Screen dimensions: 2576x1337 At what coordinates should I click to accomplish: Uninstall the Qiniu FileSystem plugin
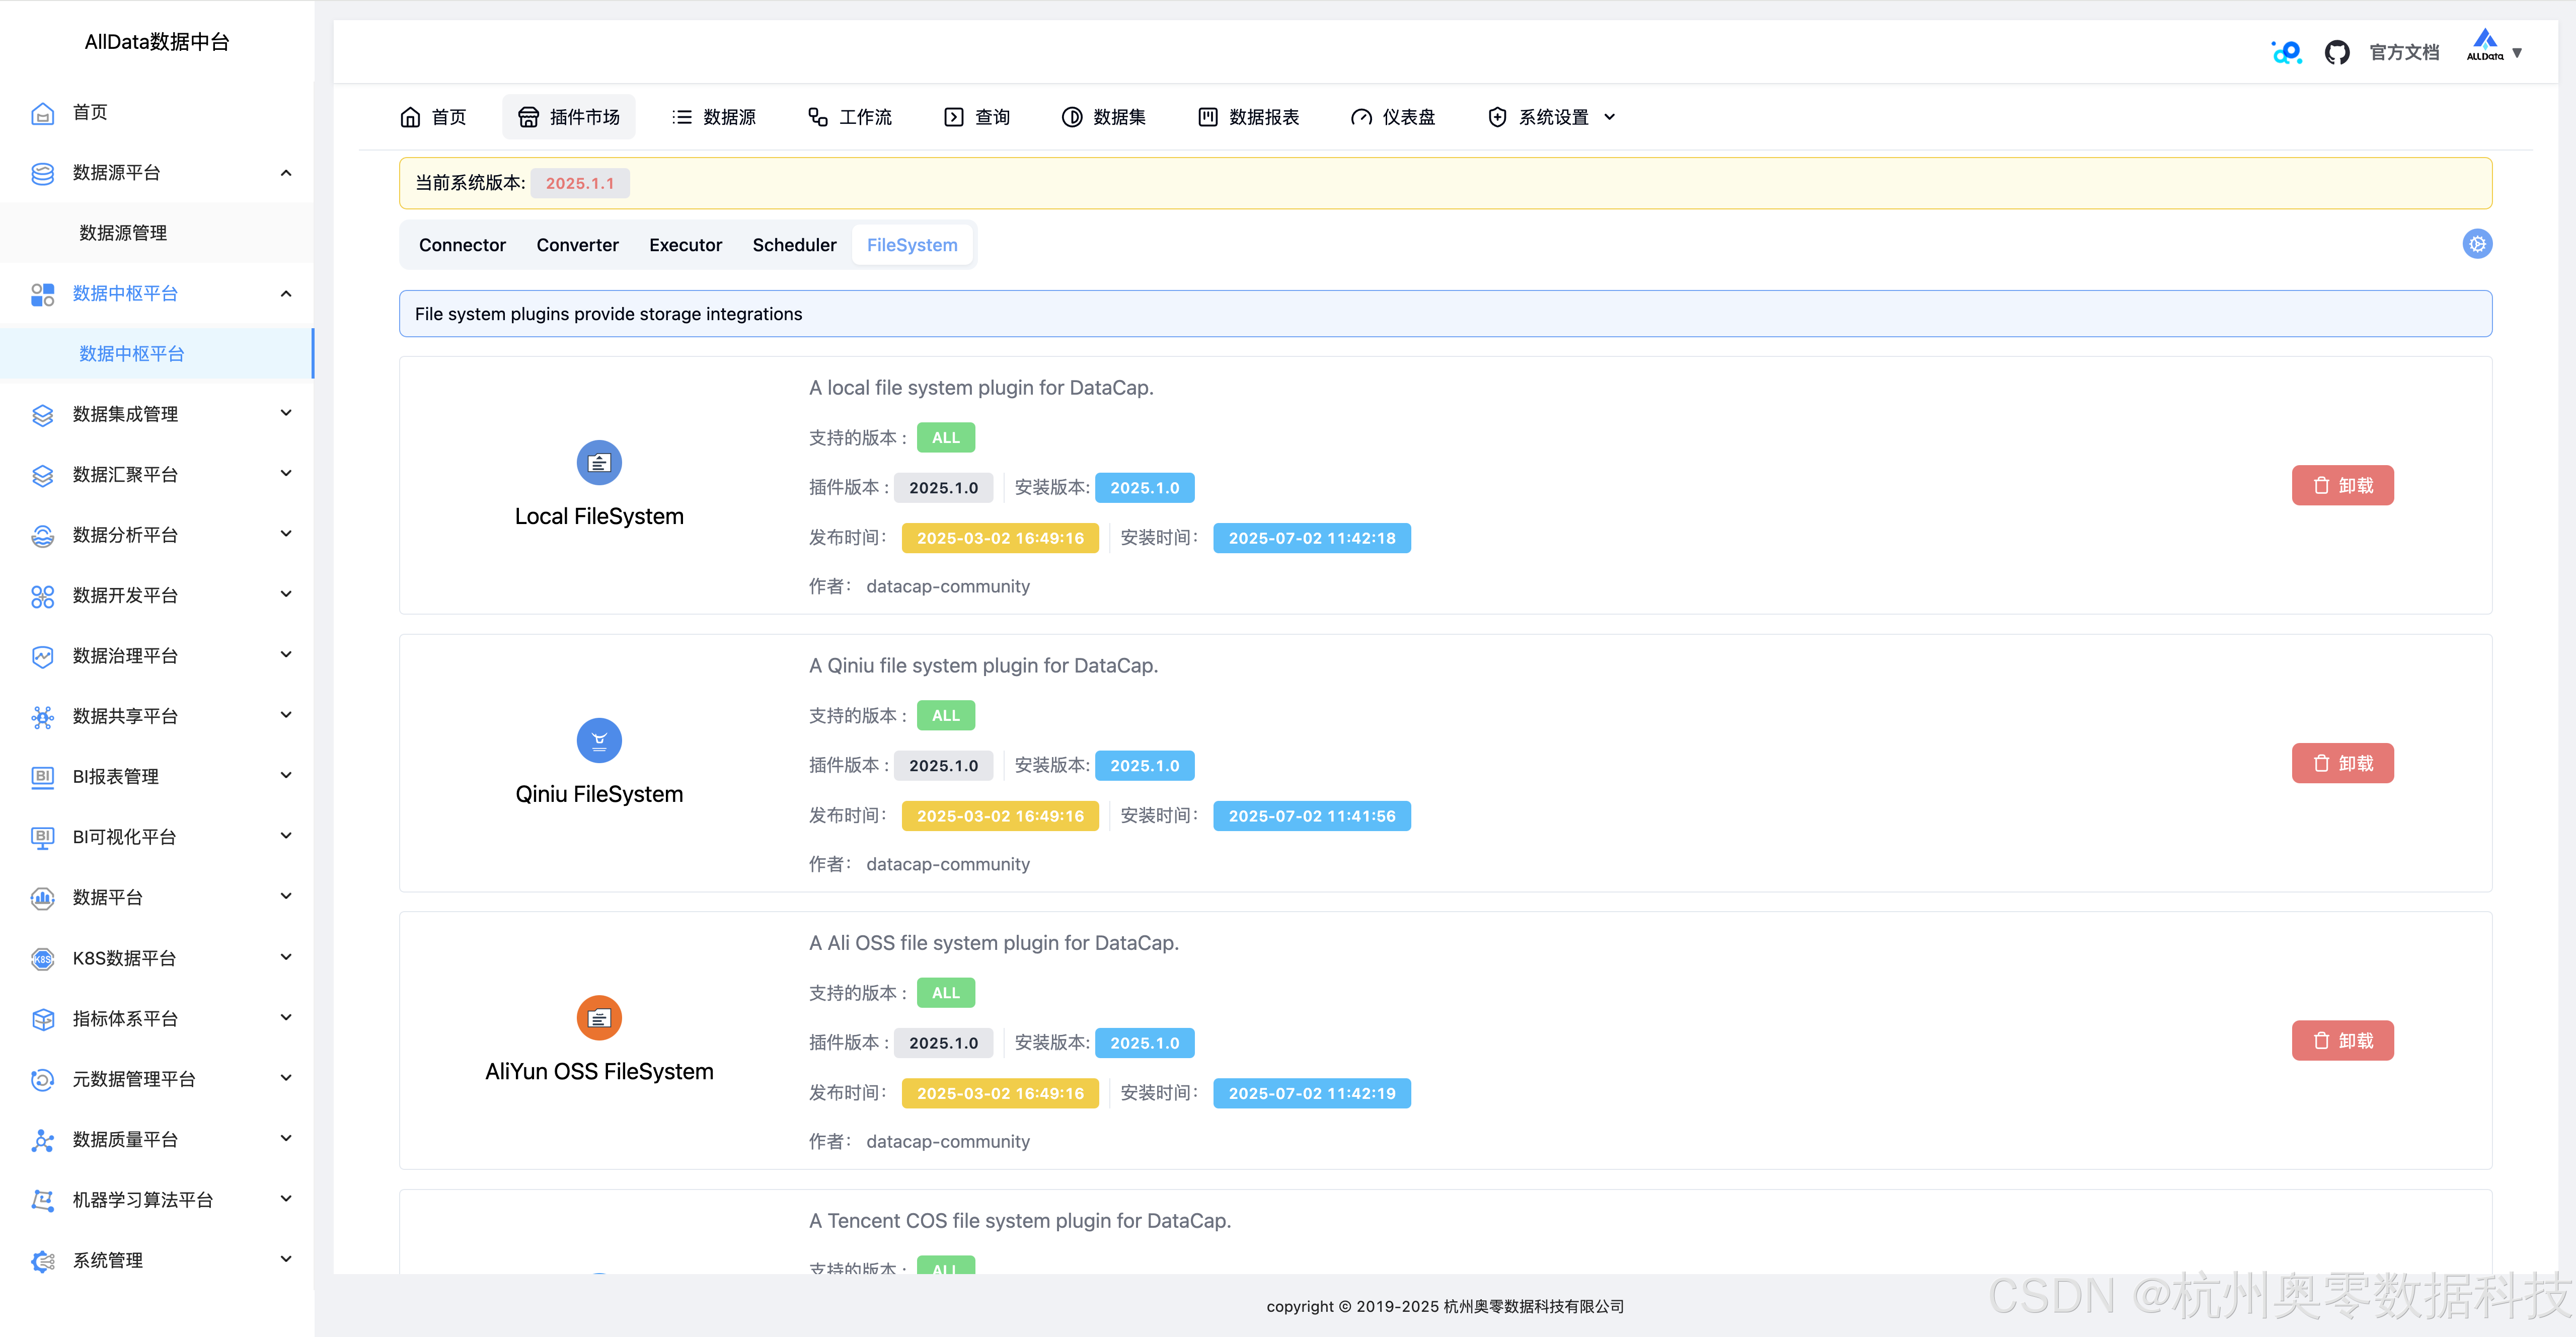coord(2343,764)
